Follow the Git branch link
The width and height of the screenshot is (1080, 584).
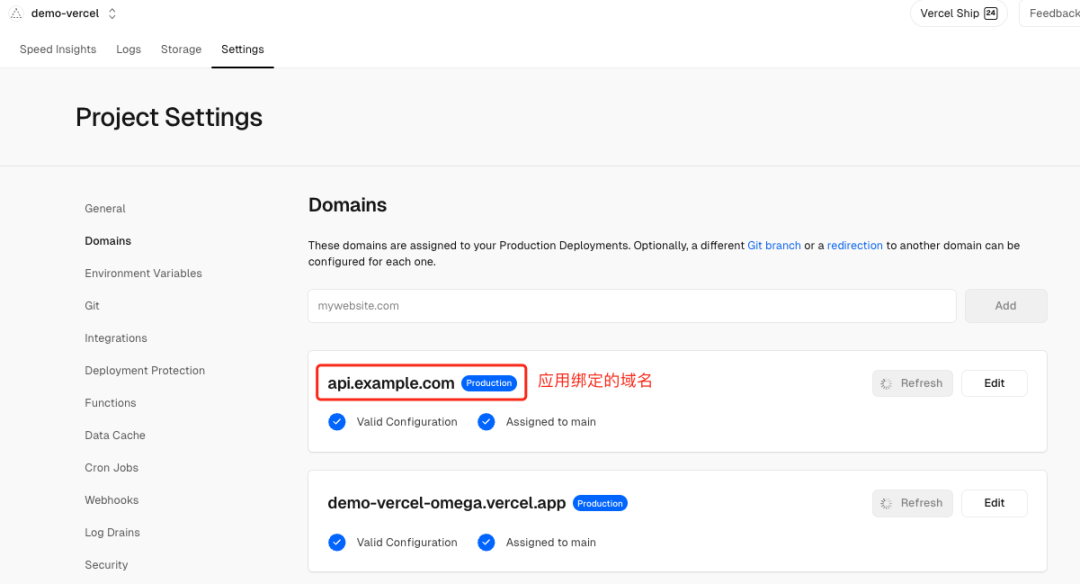pos(774,245)
